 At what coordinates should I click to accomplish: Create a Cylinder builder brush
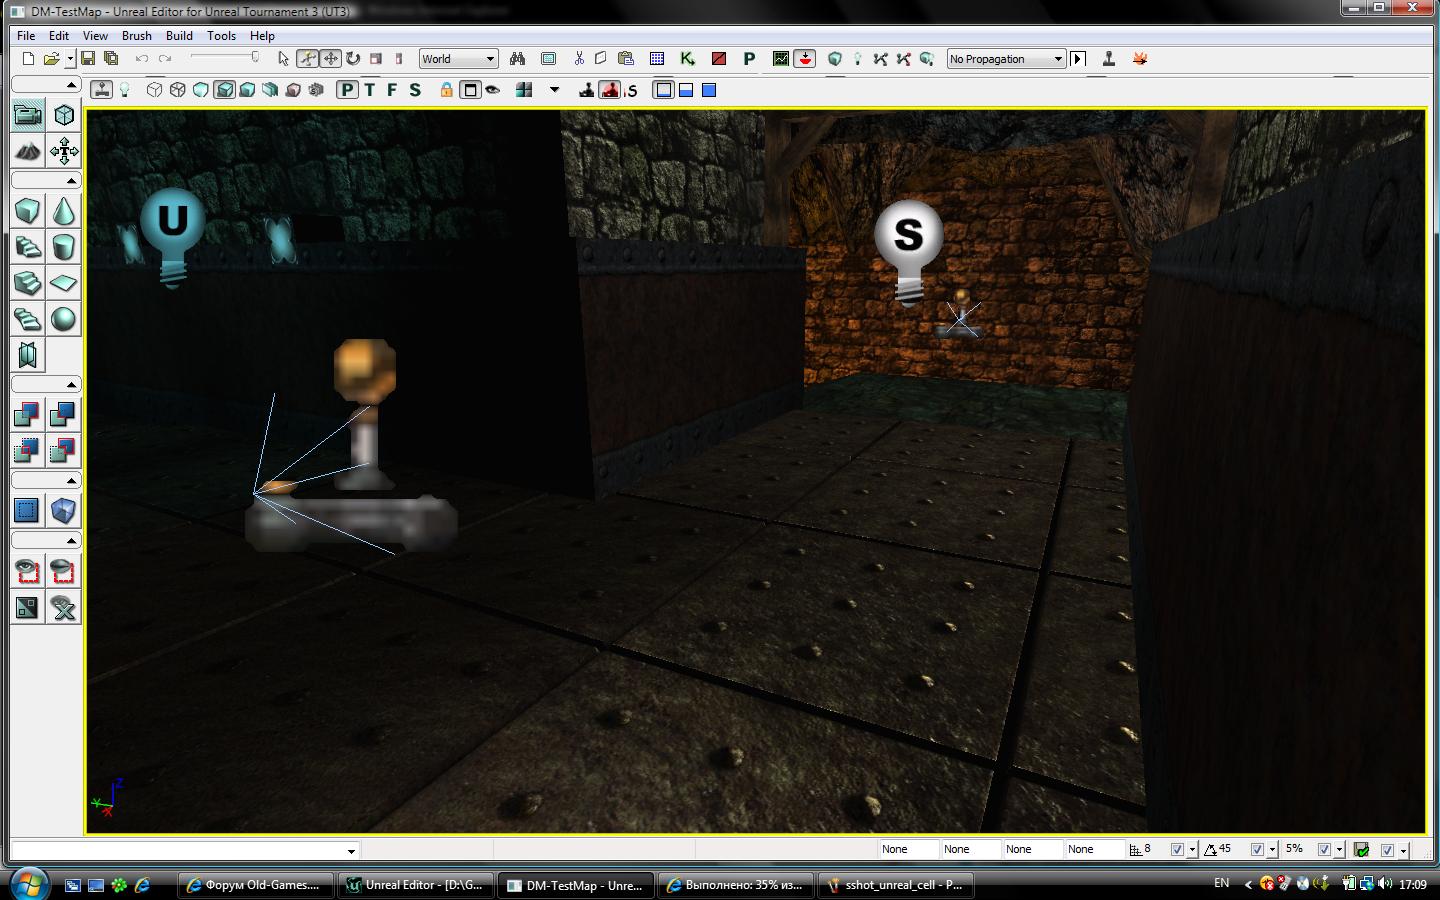pos(64,247)
